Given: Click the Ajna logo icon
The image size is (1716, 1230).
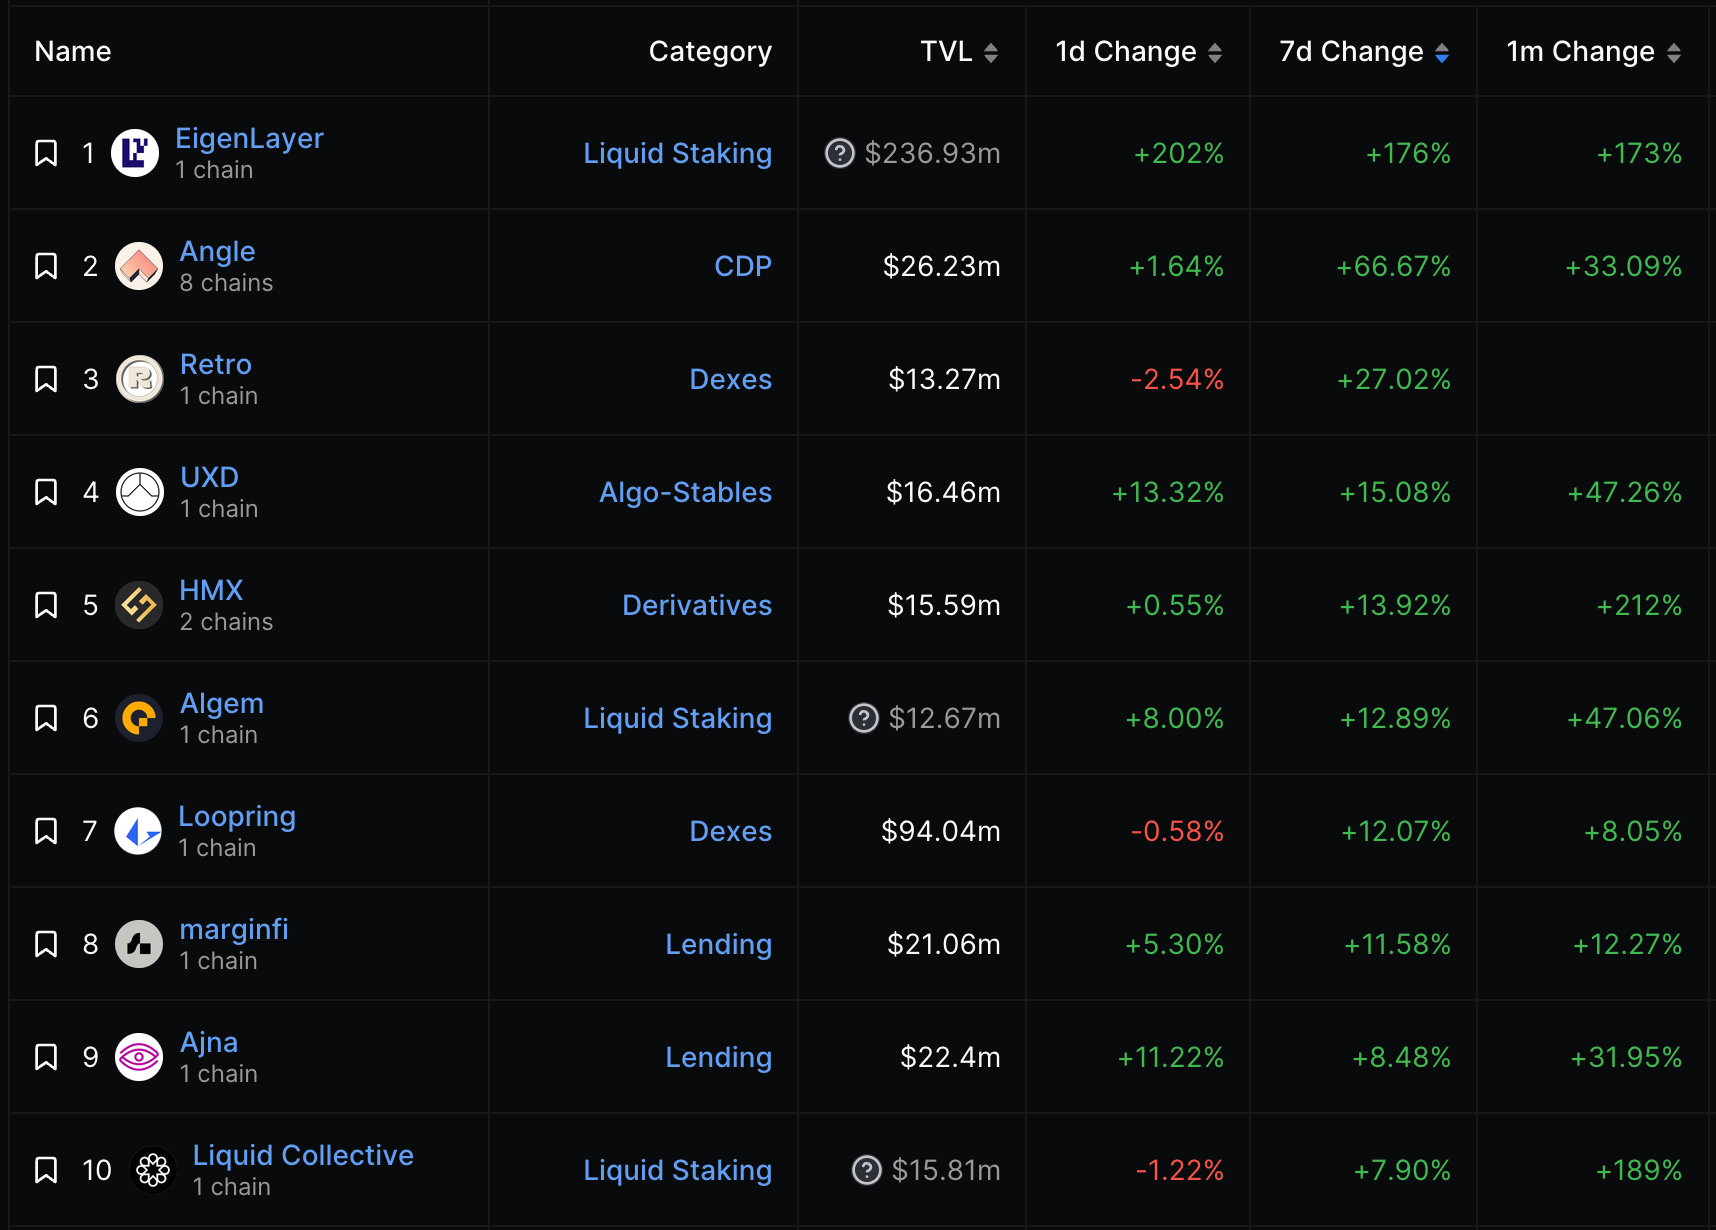Looking at the screenshot, I should [139, 1057].
